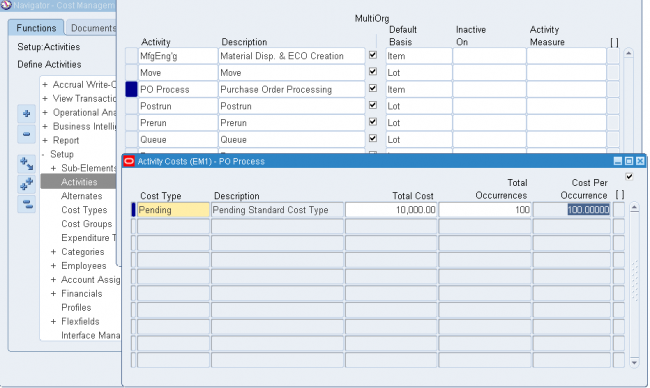The height and width of the screenshot is (388, 650).
Task: Expand the Categories tree node
Action: pos(53,252)
